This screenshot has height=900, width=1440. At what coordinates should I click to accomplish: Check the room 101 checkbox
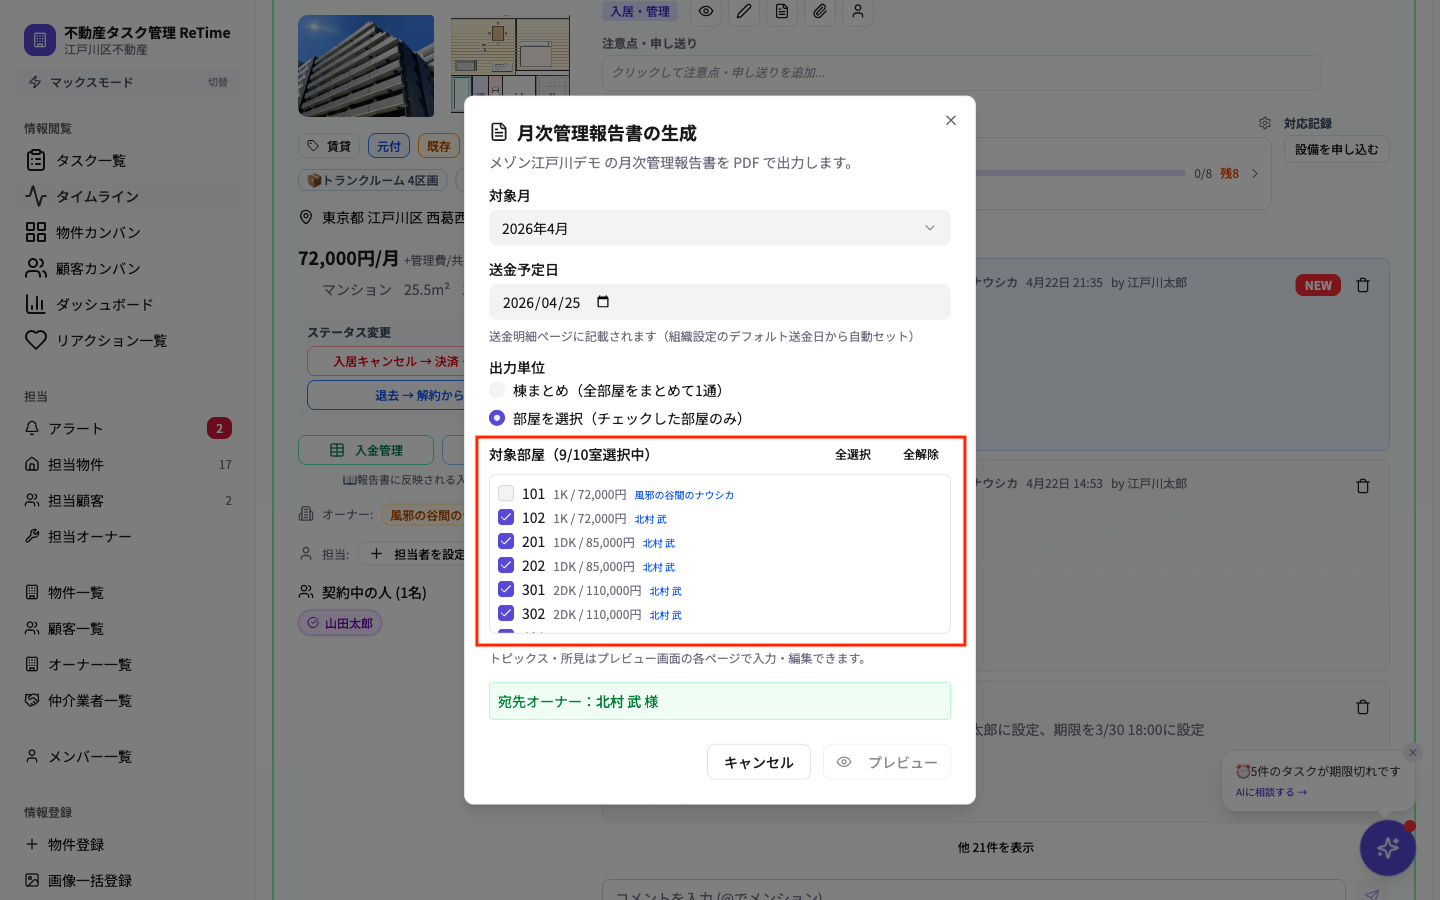(506, 493)
